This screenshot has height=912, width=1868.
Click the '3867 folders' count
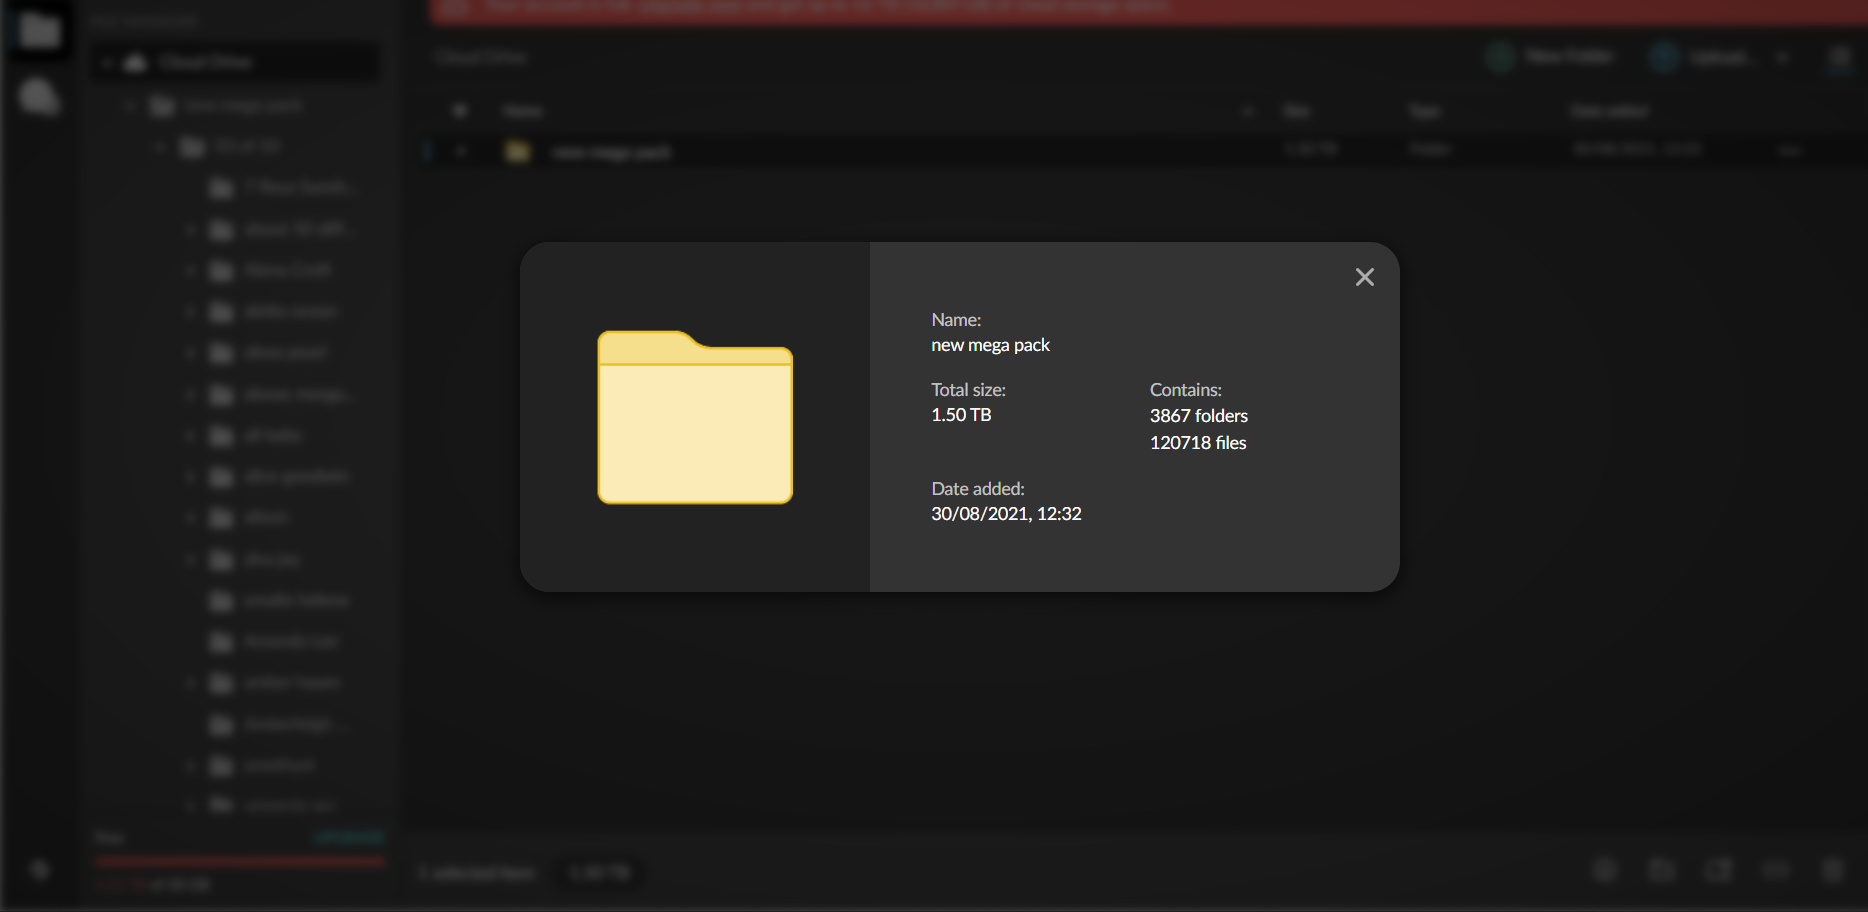1198,416
